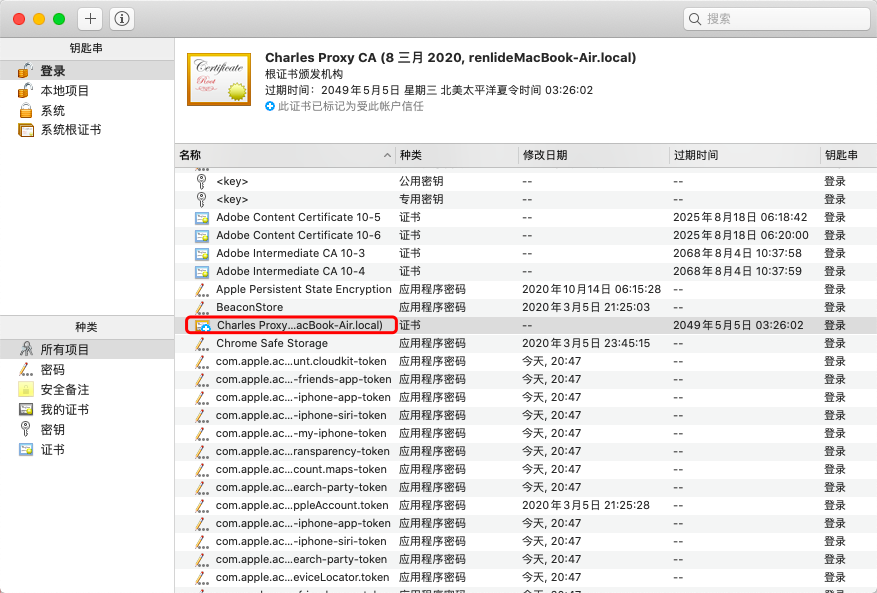877x593 pixels.
Task: Select com.apple.ac...unt.cloudkit-token entry
Action: [x=301, y=361]
